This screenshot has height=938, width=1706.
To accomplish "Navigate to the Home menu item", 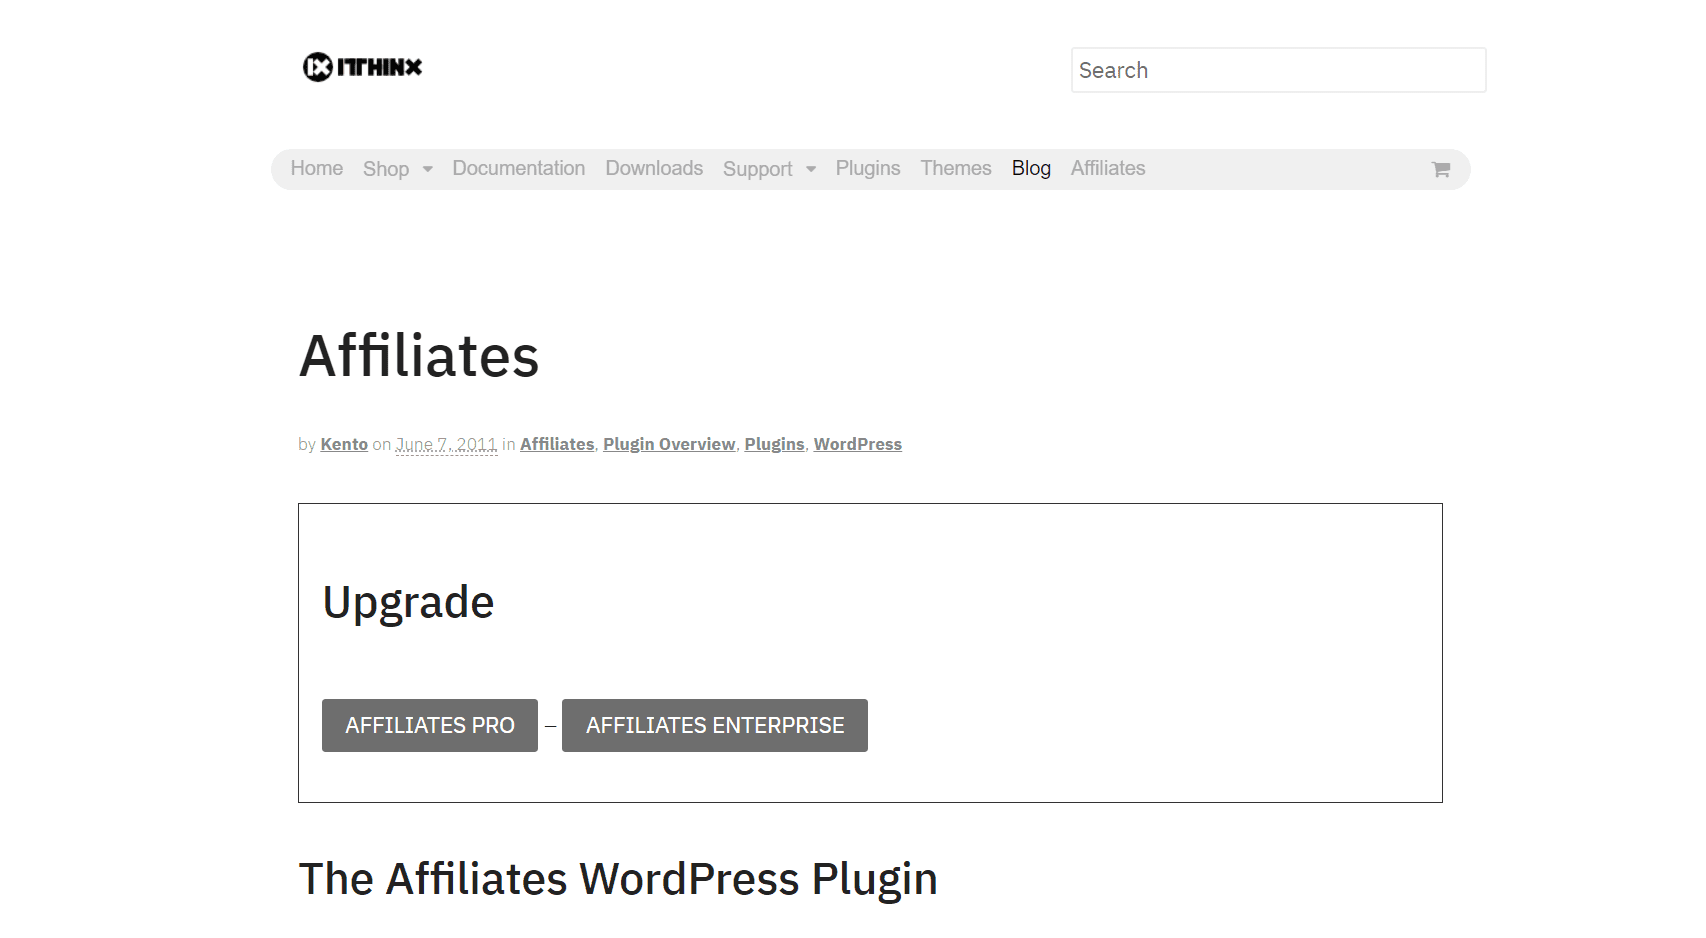I will click(316, 168).
